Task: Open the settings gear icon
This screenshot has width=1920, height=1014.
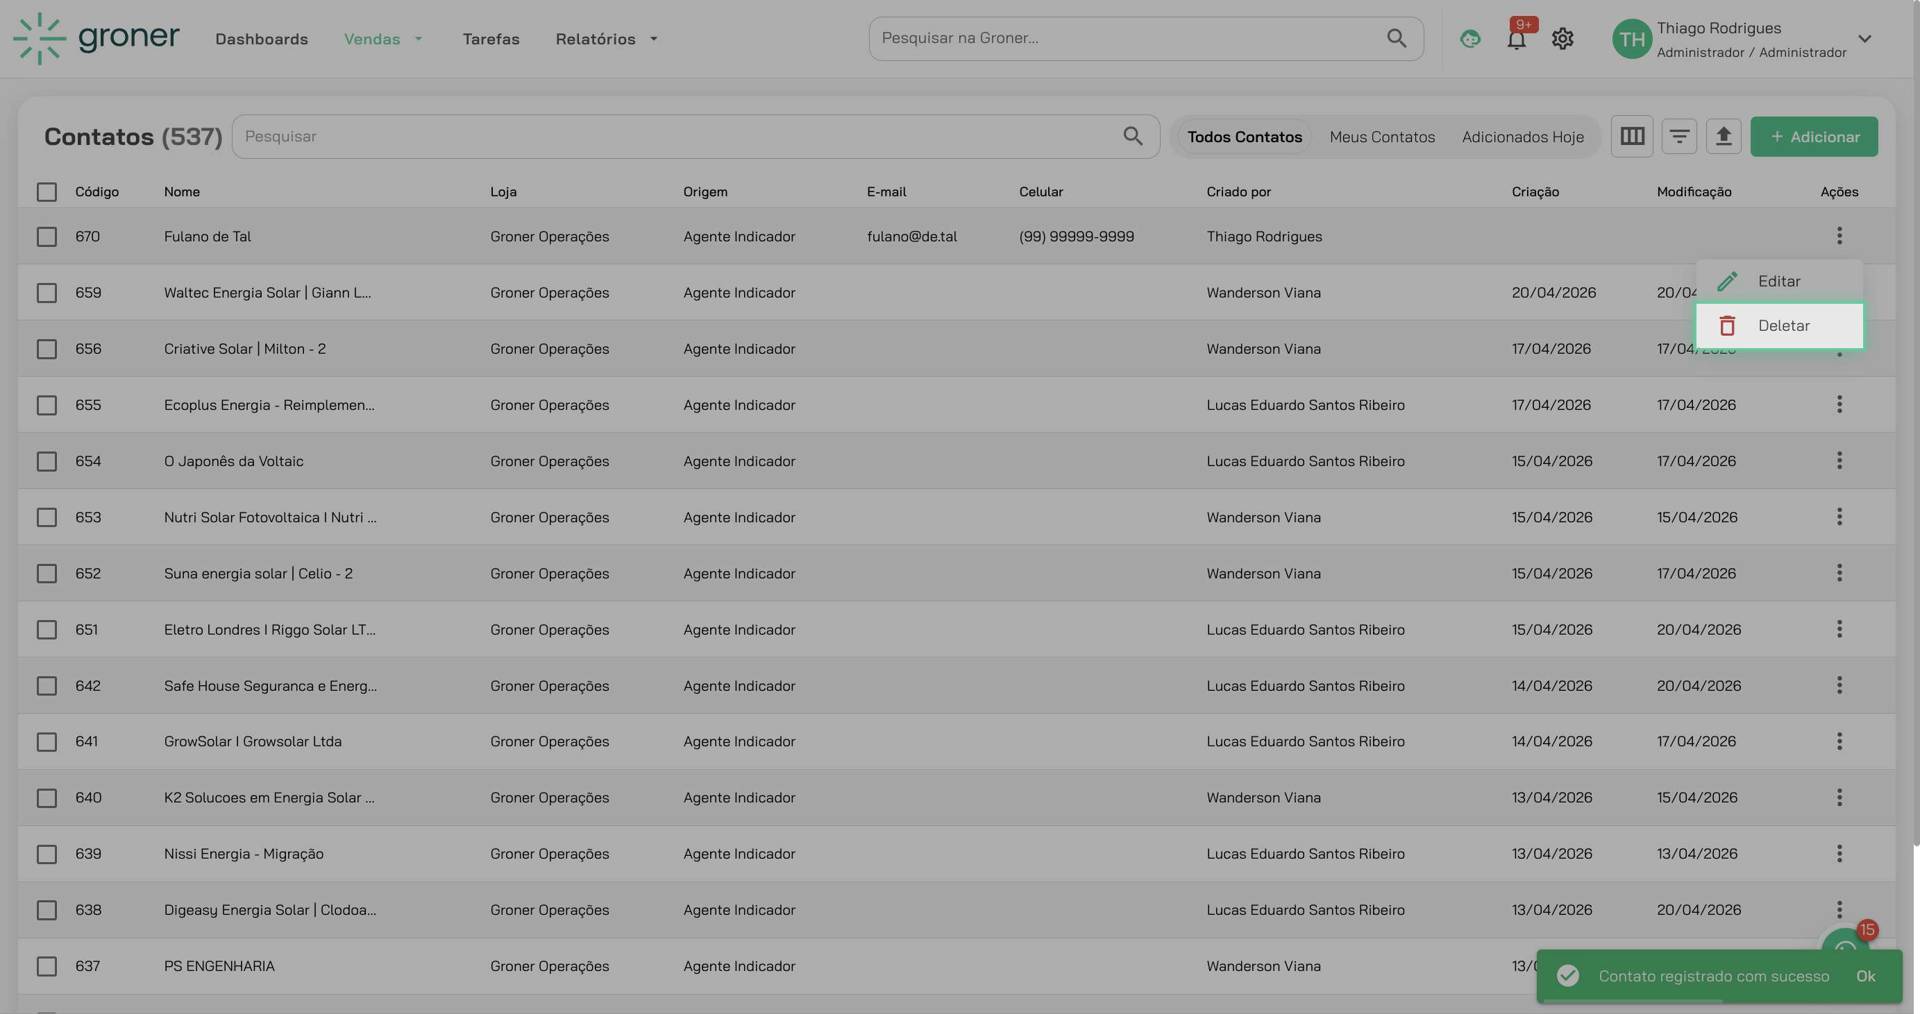Action: tap(1562, 39)
